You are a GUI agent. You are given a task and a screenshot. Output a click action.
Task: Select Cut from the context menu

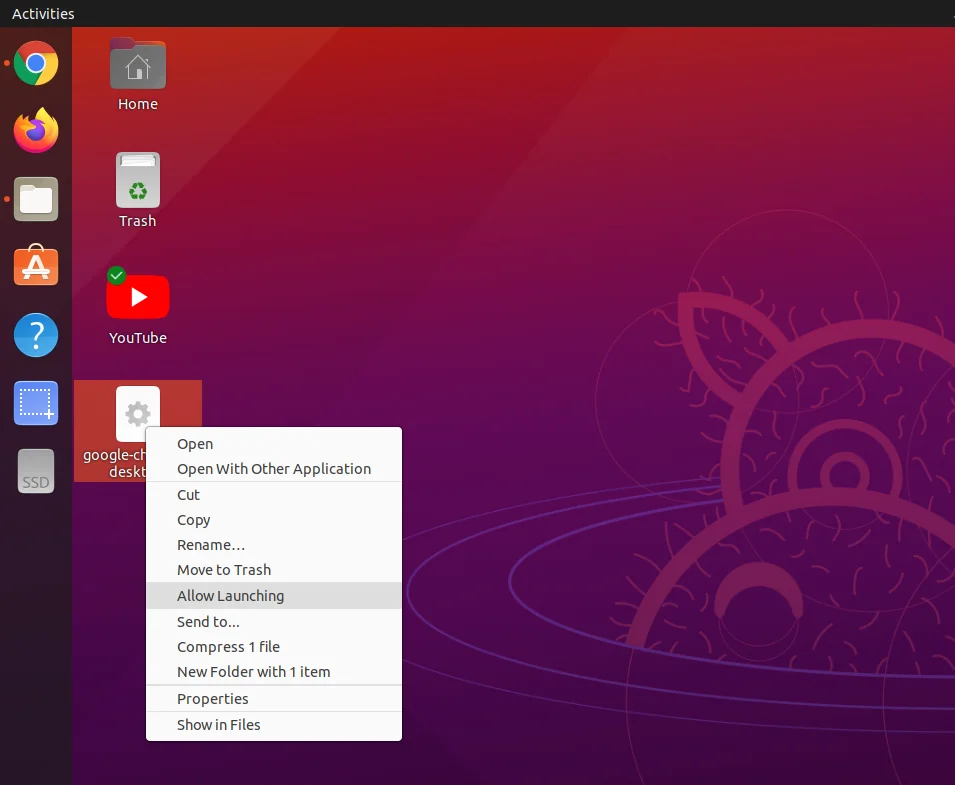[x=188, y=494]
